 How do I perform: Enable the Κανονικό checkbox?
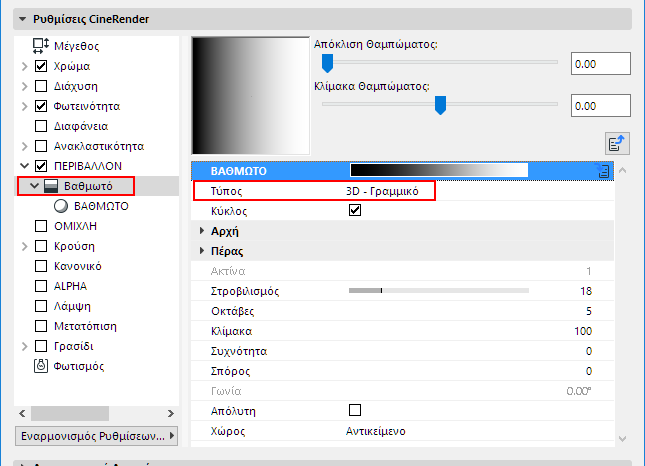pyautogui.click(x=41, y=266)
